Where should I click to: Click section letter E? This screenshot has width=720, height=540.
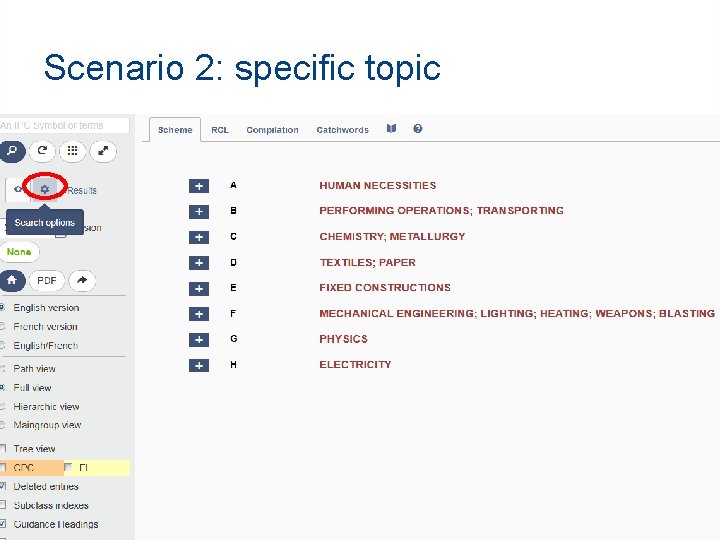(233, 287)
